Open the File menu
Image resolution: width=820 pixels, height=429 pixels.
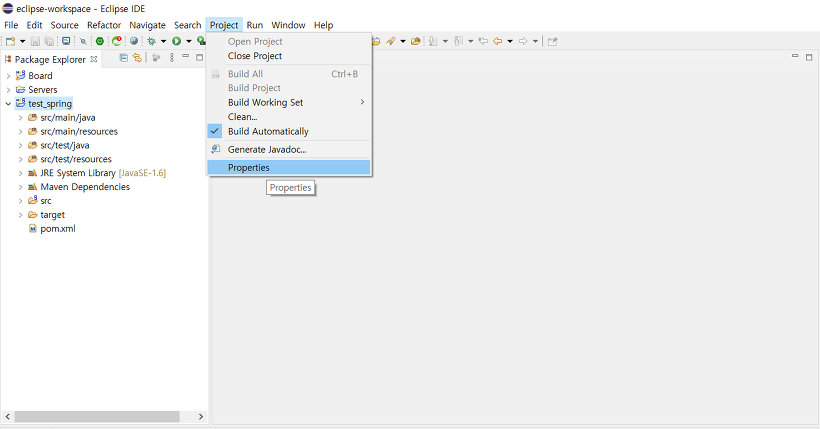[11, 25]
